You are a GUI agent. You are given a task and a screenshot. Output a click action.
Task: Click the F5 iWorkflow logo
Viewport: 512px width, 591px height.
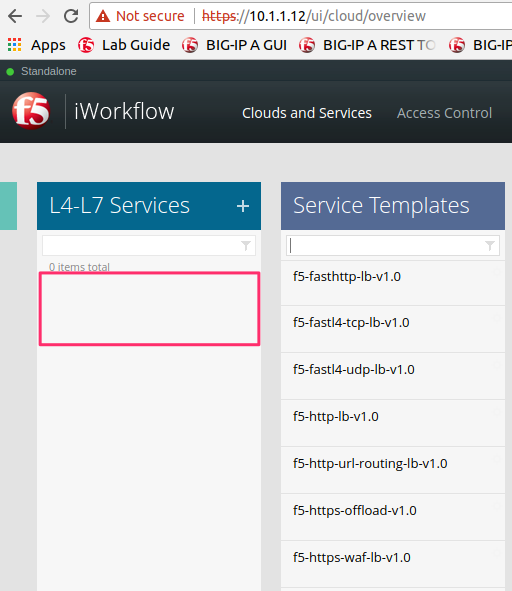31,111
